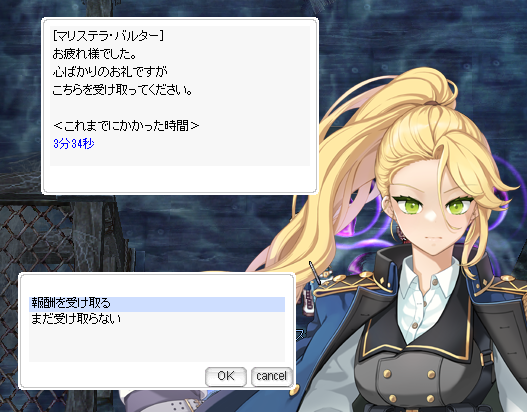Click the OK button
Screen dimensions: 527x412
tap(226, 376)
